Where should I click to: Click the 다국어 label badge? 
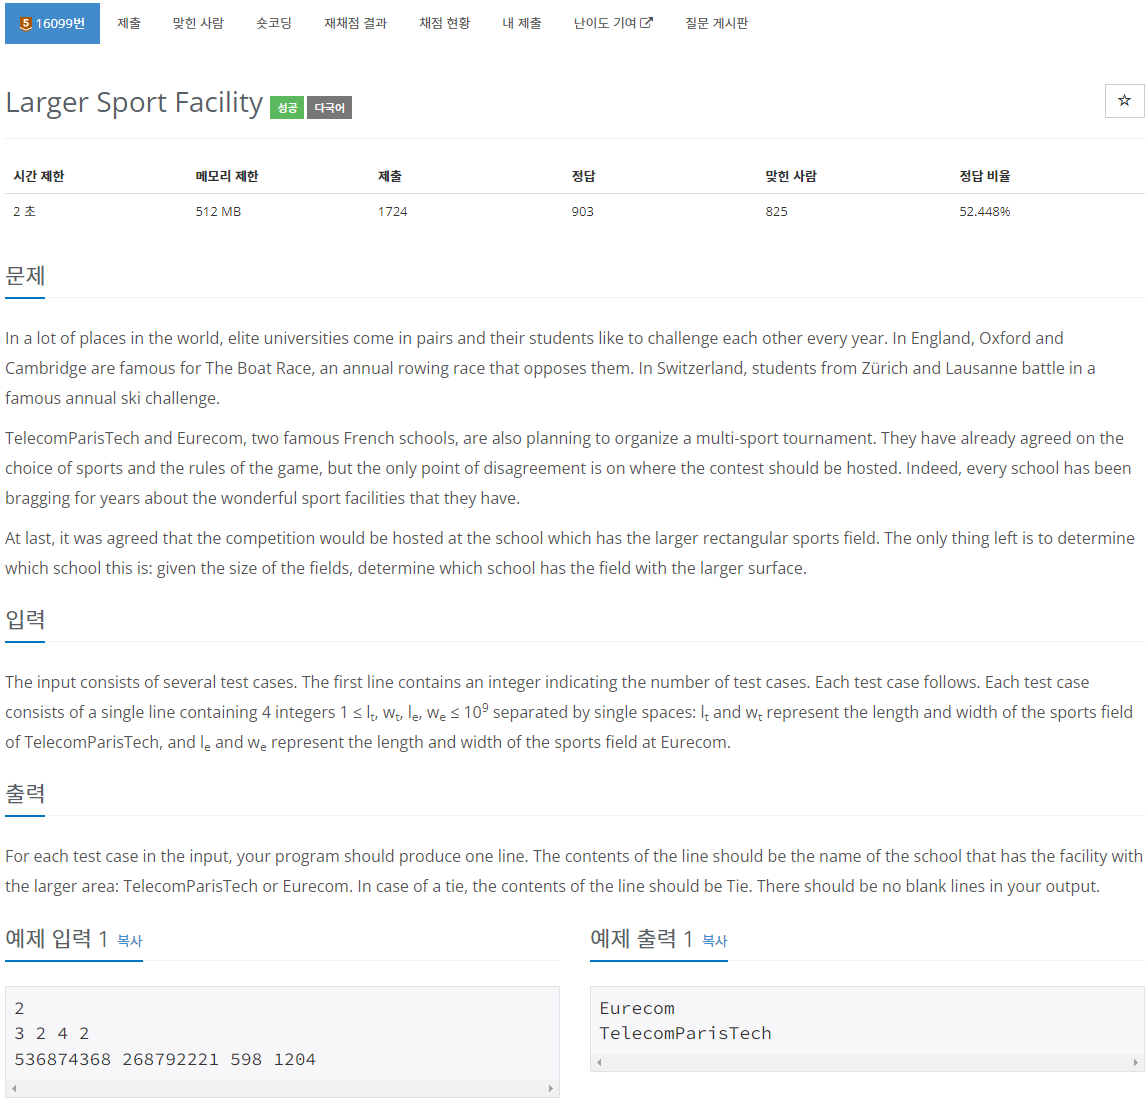pos(329,108)
